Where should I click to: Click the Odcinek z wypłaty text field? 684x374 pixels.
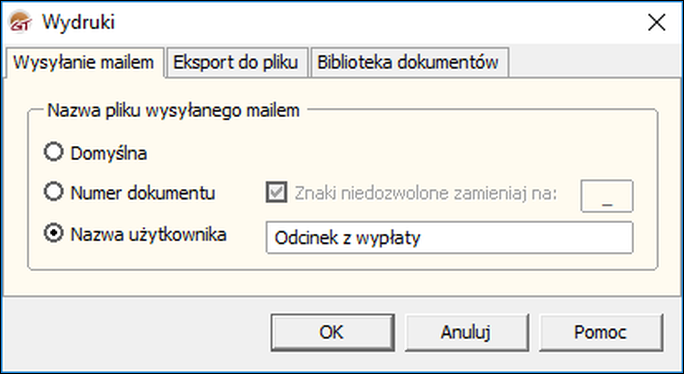[449, 237]
